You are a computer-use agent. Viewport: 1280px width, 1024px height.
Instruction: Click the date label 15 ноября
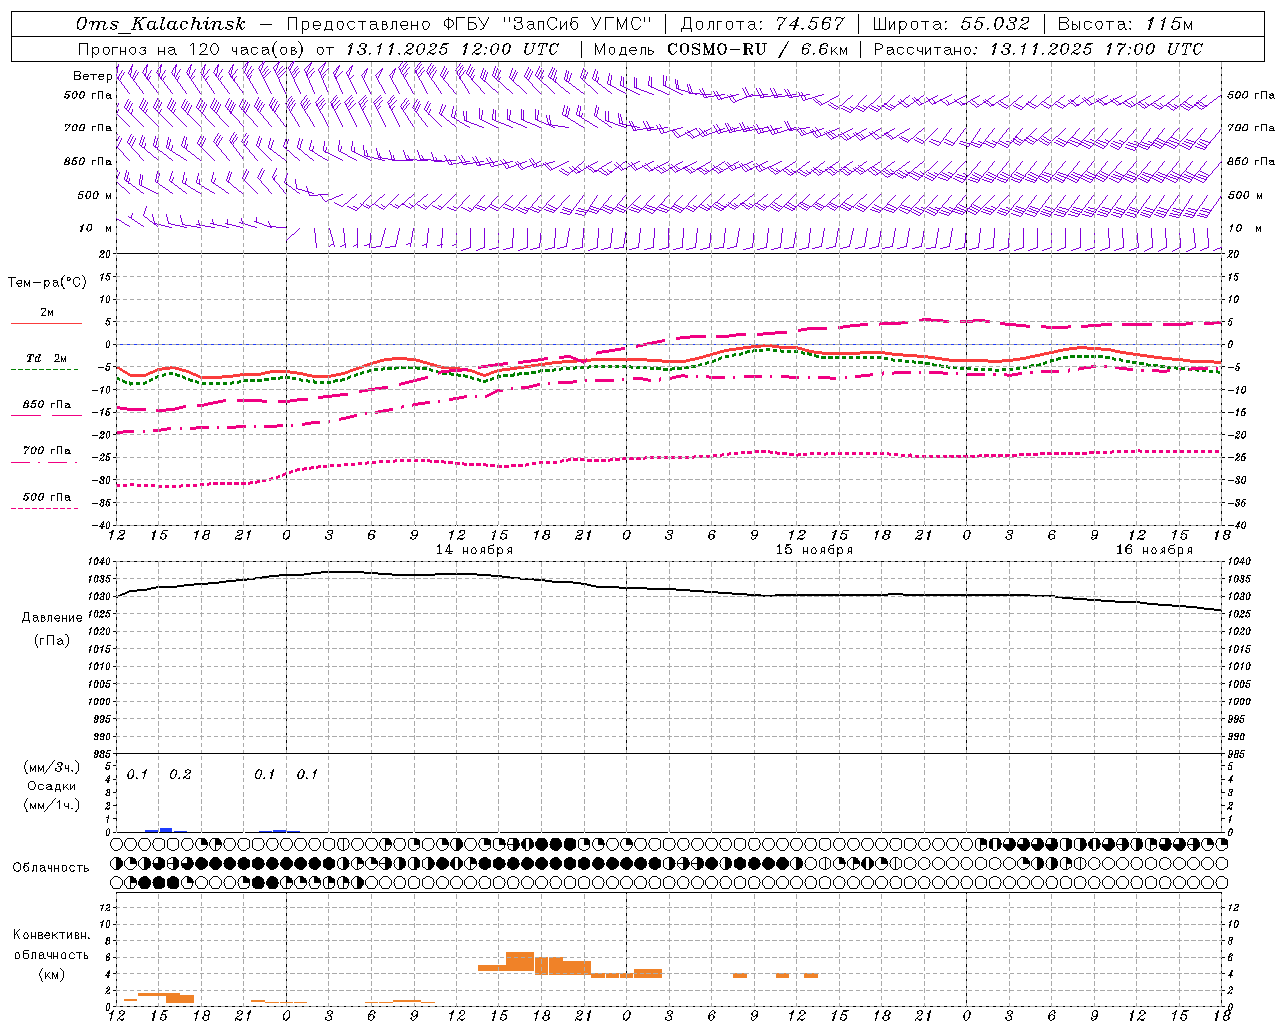point(814,550)
